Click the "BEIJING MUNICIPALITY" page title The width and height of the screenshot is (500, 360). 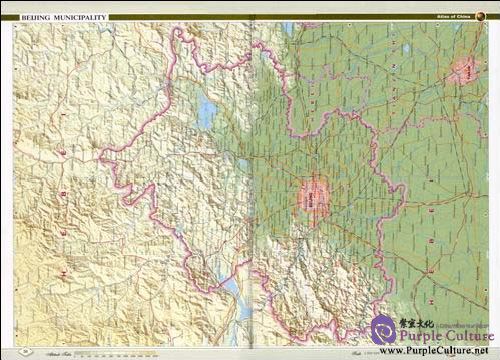coord(64,17)
